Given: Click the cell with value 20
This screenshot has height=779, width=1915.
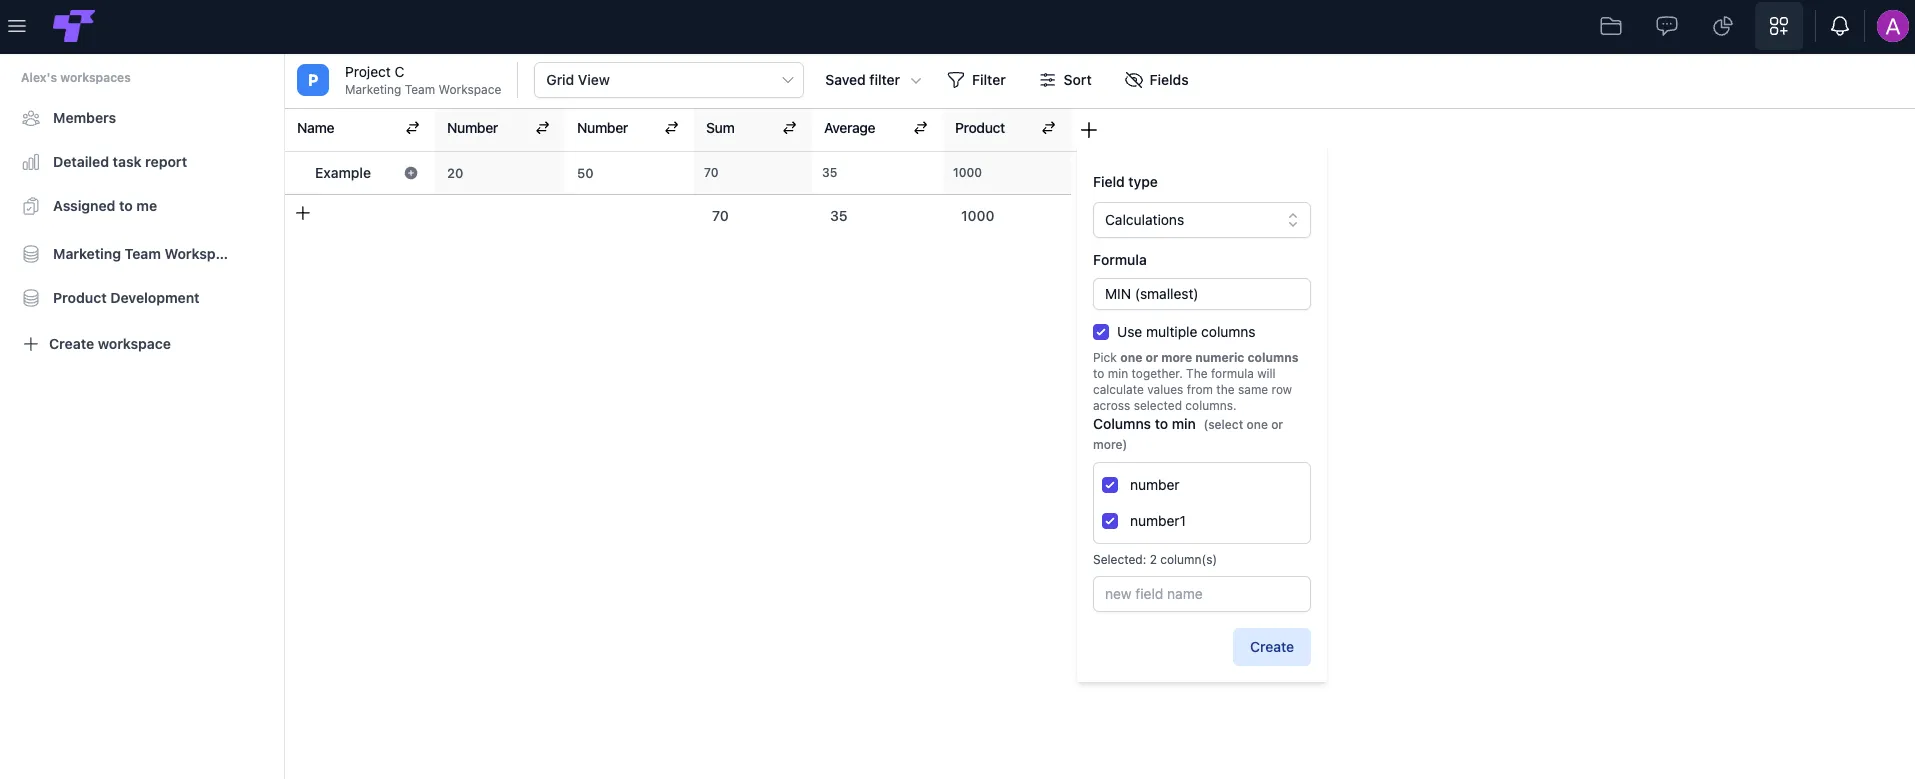Looking at the screenshot, I should tap(500, 173).
